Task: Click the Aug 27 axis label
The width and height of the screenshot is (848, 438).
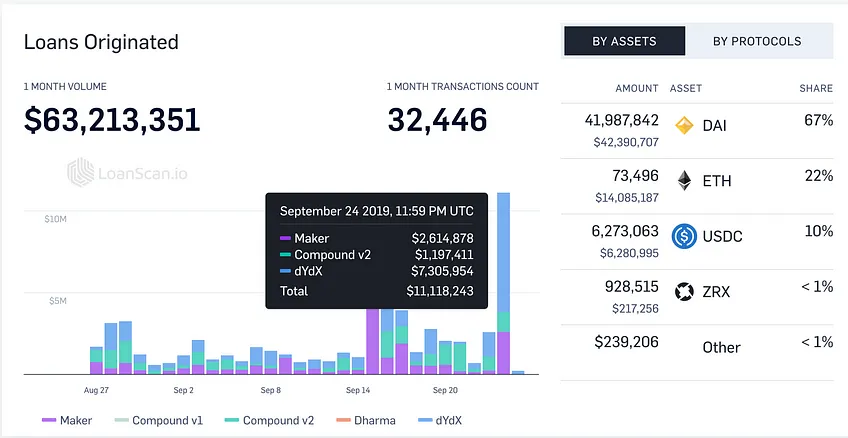Action: [x=96, y=390]
